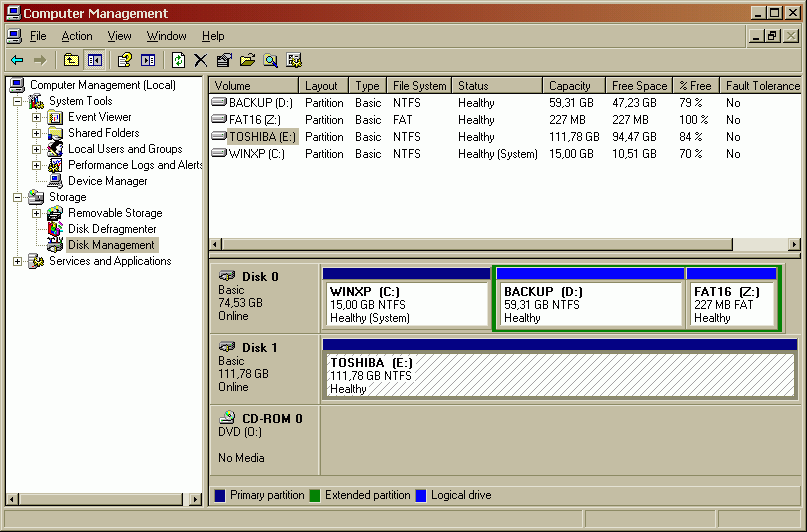Click the Help icon with question mark
This screenshot has height=532, width=807.
[125, 60]
